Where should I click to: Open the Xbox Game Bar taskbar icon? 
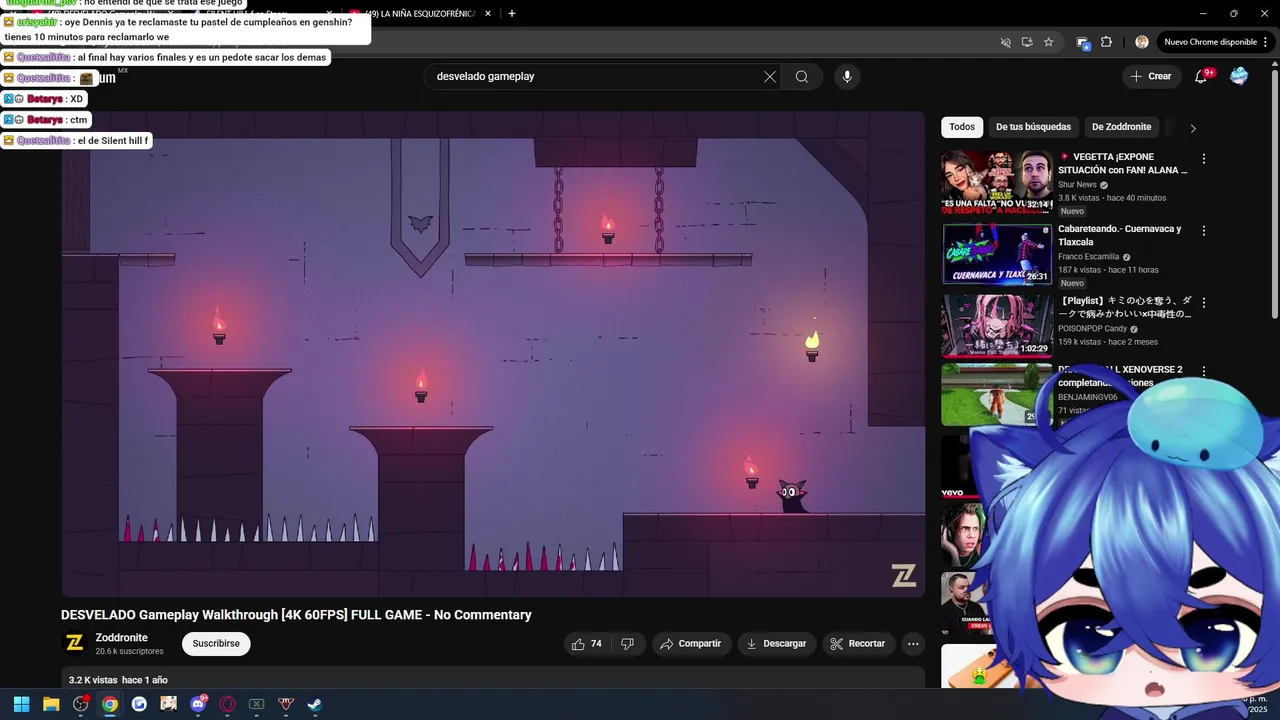point(256,704)
